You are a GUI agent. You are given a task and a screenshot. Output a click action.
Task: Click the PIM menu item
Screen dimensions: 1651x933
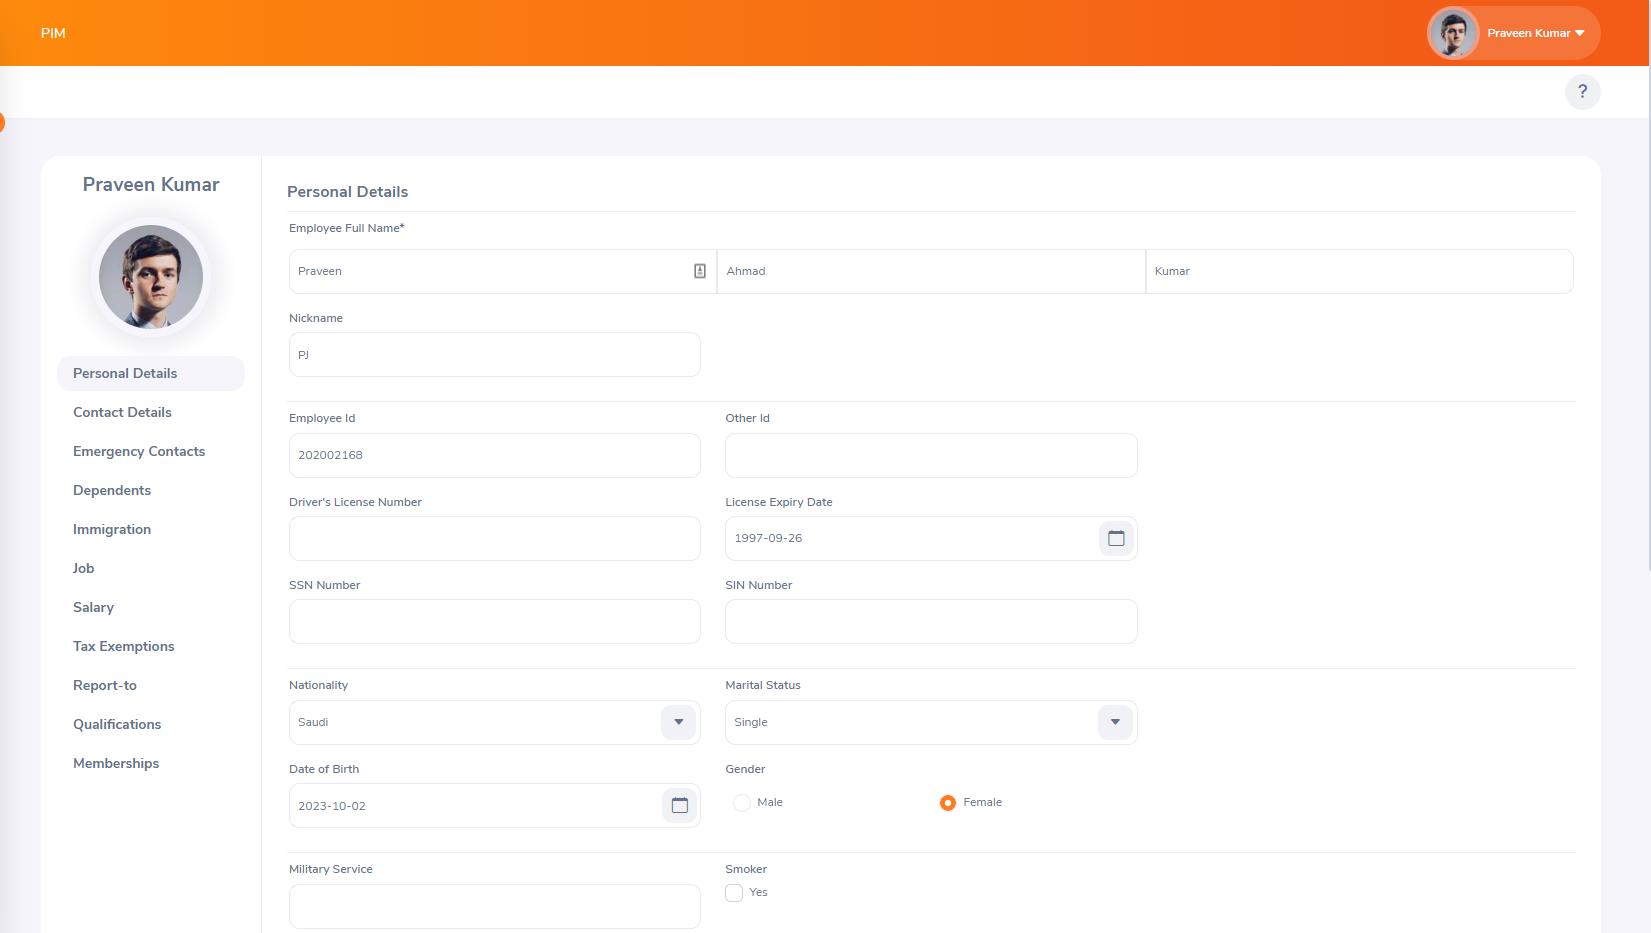click(52, 32)
